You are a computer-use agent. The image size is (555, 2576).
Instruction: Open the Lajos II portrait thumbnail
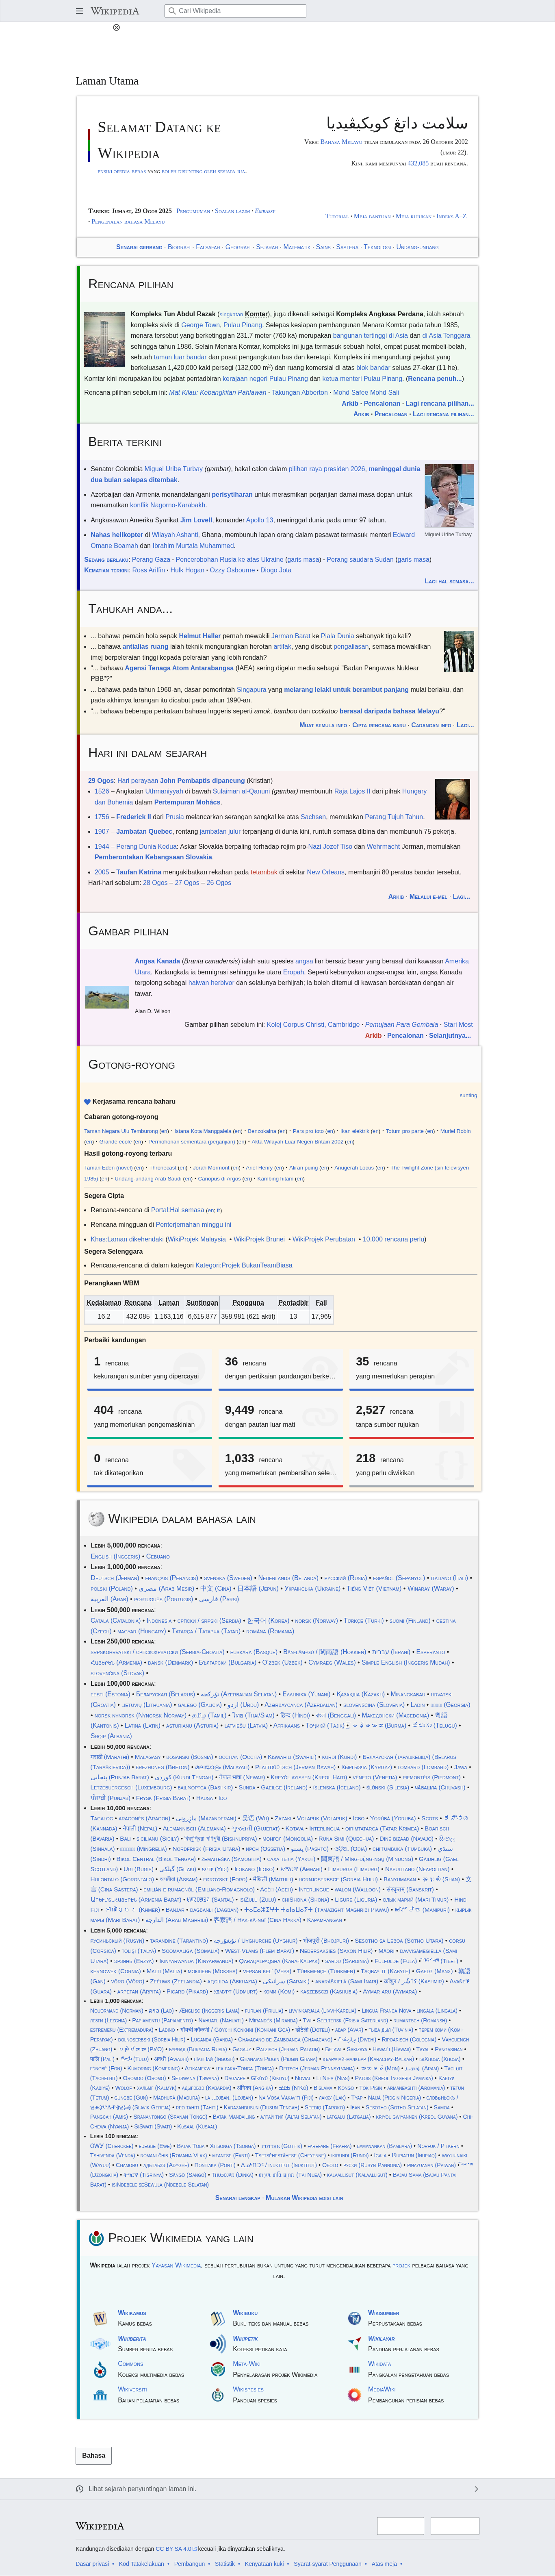pyautogui.click(x=452, y=799)
